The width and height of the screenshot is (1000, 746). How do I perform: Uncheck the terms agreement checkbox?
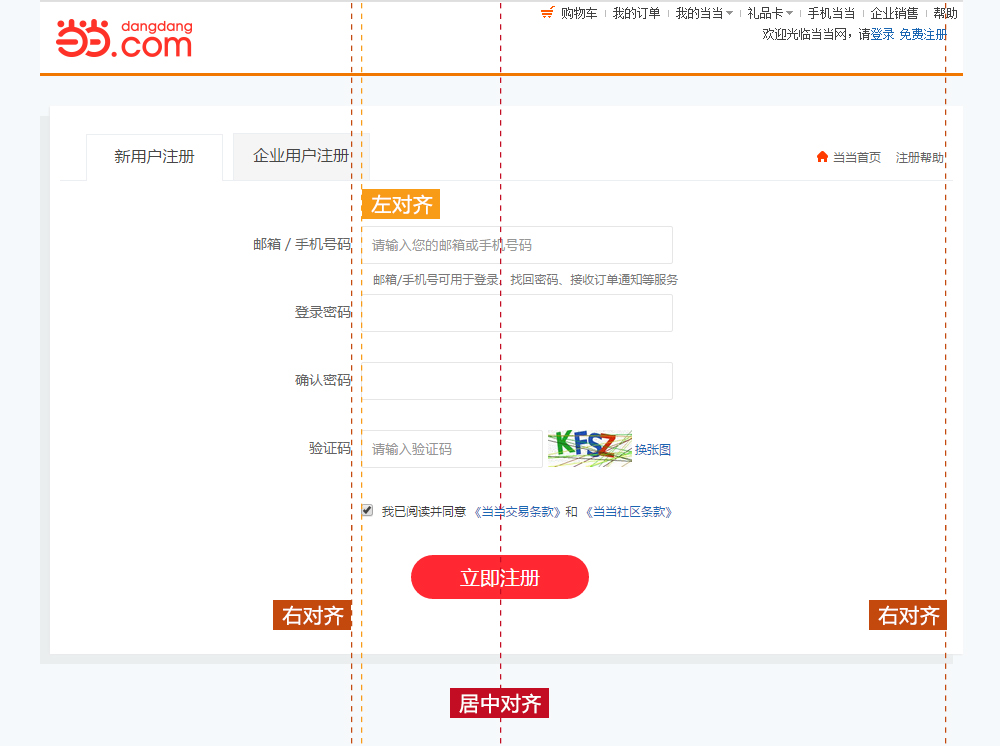[x=368, y=510]
